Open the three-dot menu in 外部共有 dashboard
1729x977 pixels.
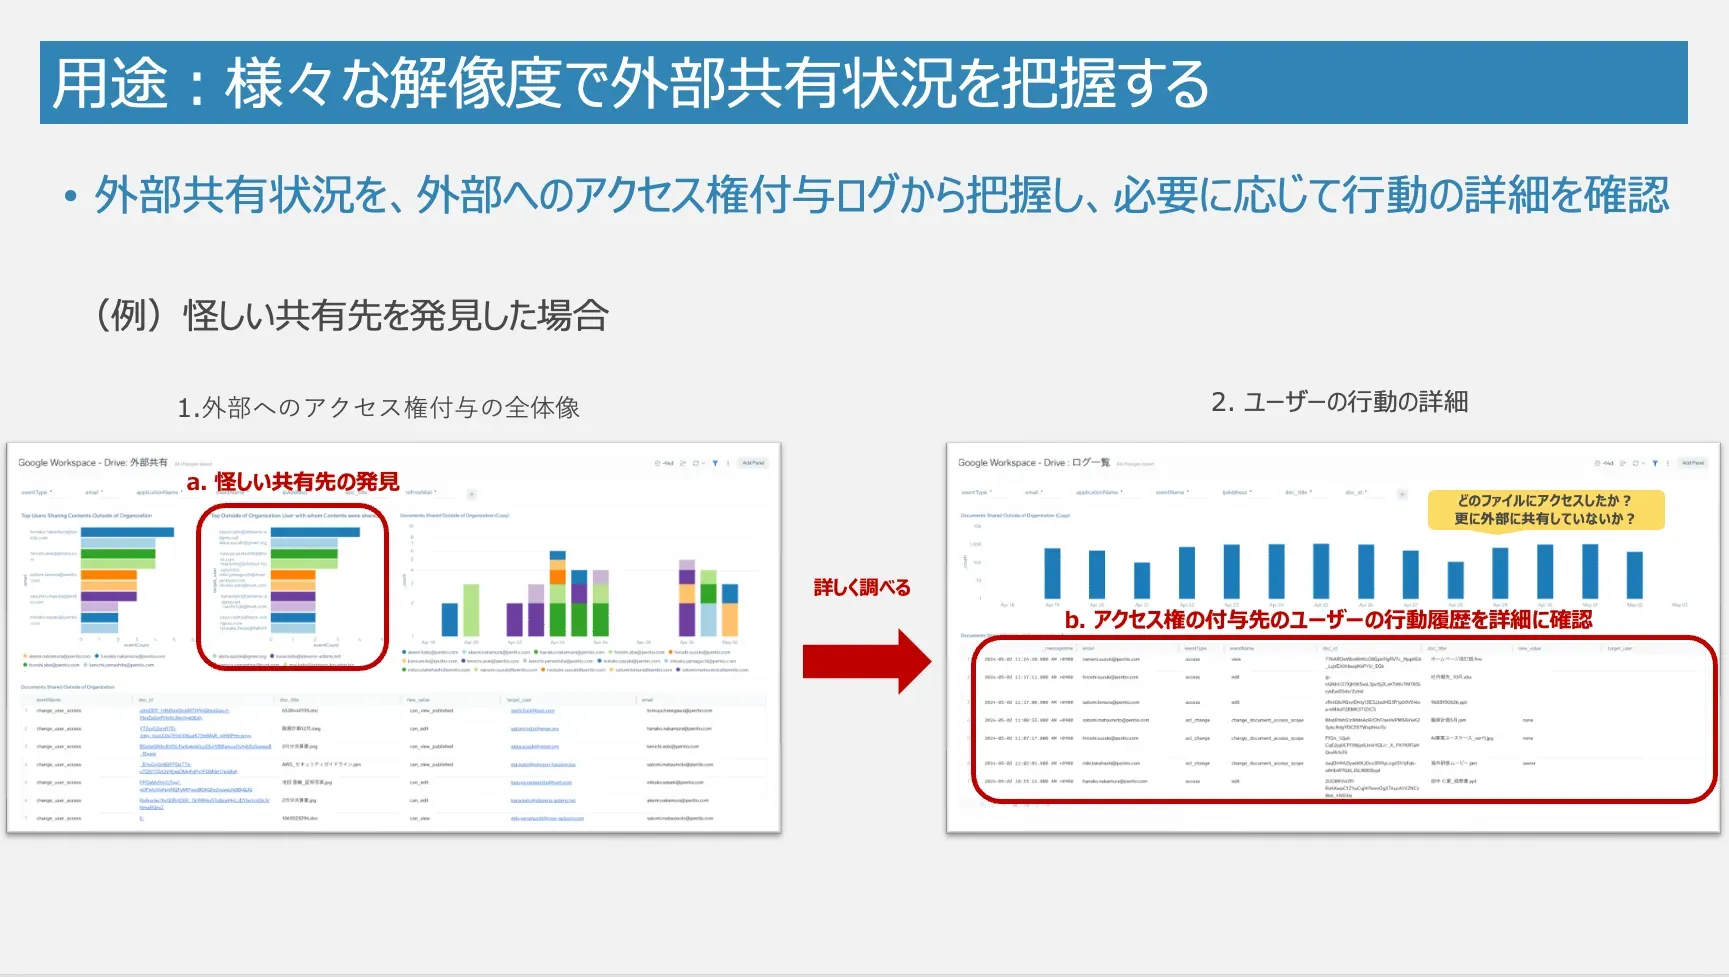[x=727, y=463]
